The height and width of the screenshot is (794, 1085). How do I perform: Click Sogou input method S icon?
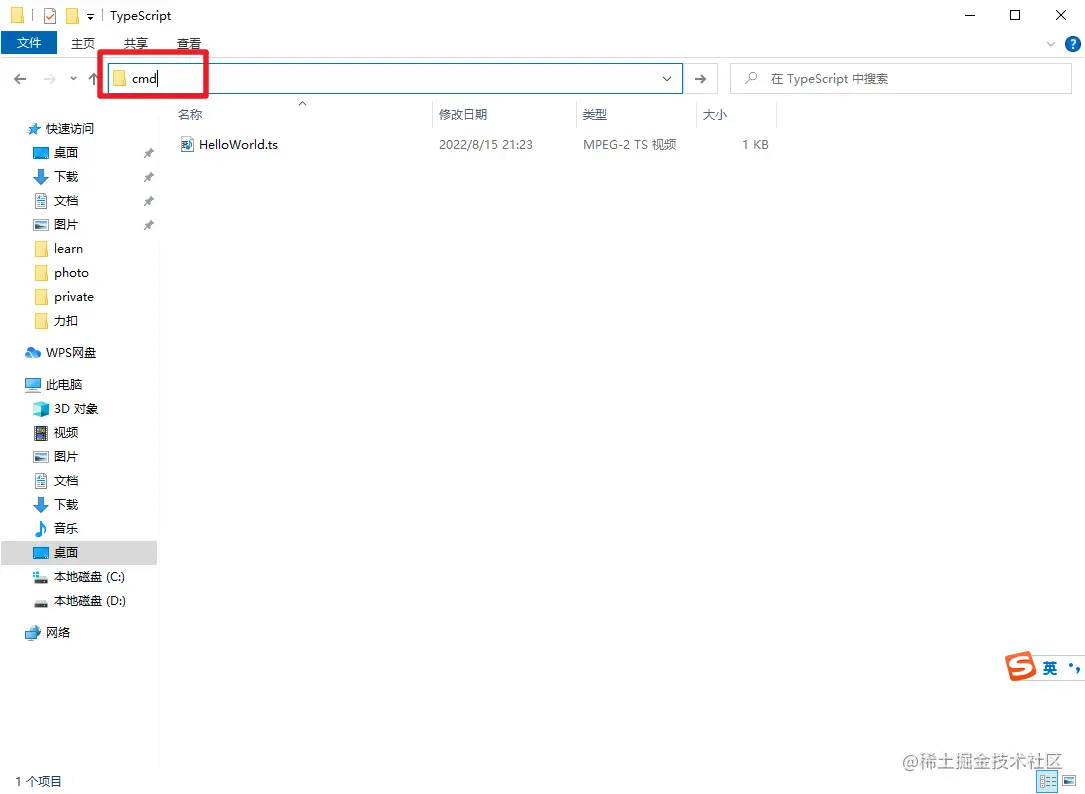pos(1020,666)
